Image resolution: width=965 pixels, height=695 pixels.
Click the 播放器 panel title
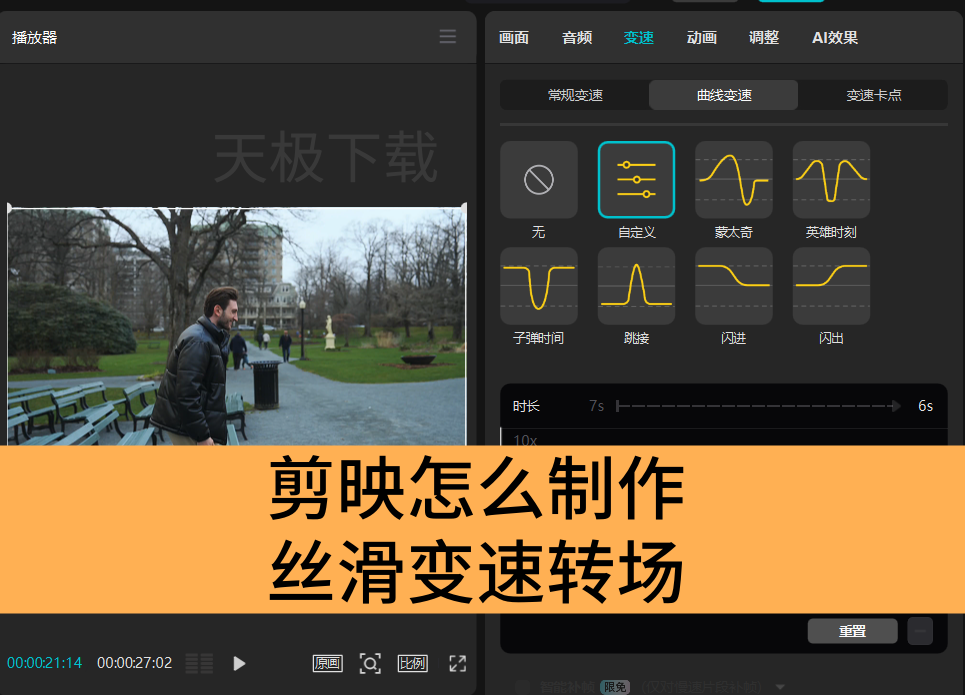coord(34,38)
